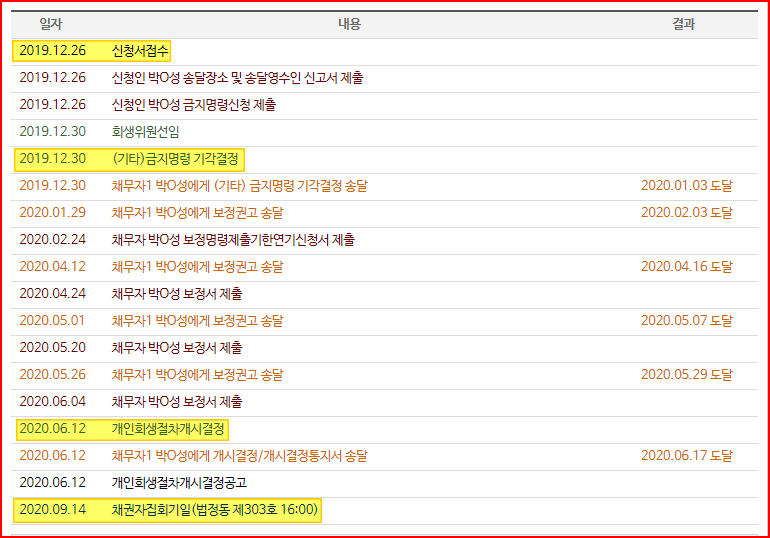Click the date 2020.05.01

coord(53,321)
